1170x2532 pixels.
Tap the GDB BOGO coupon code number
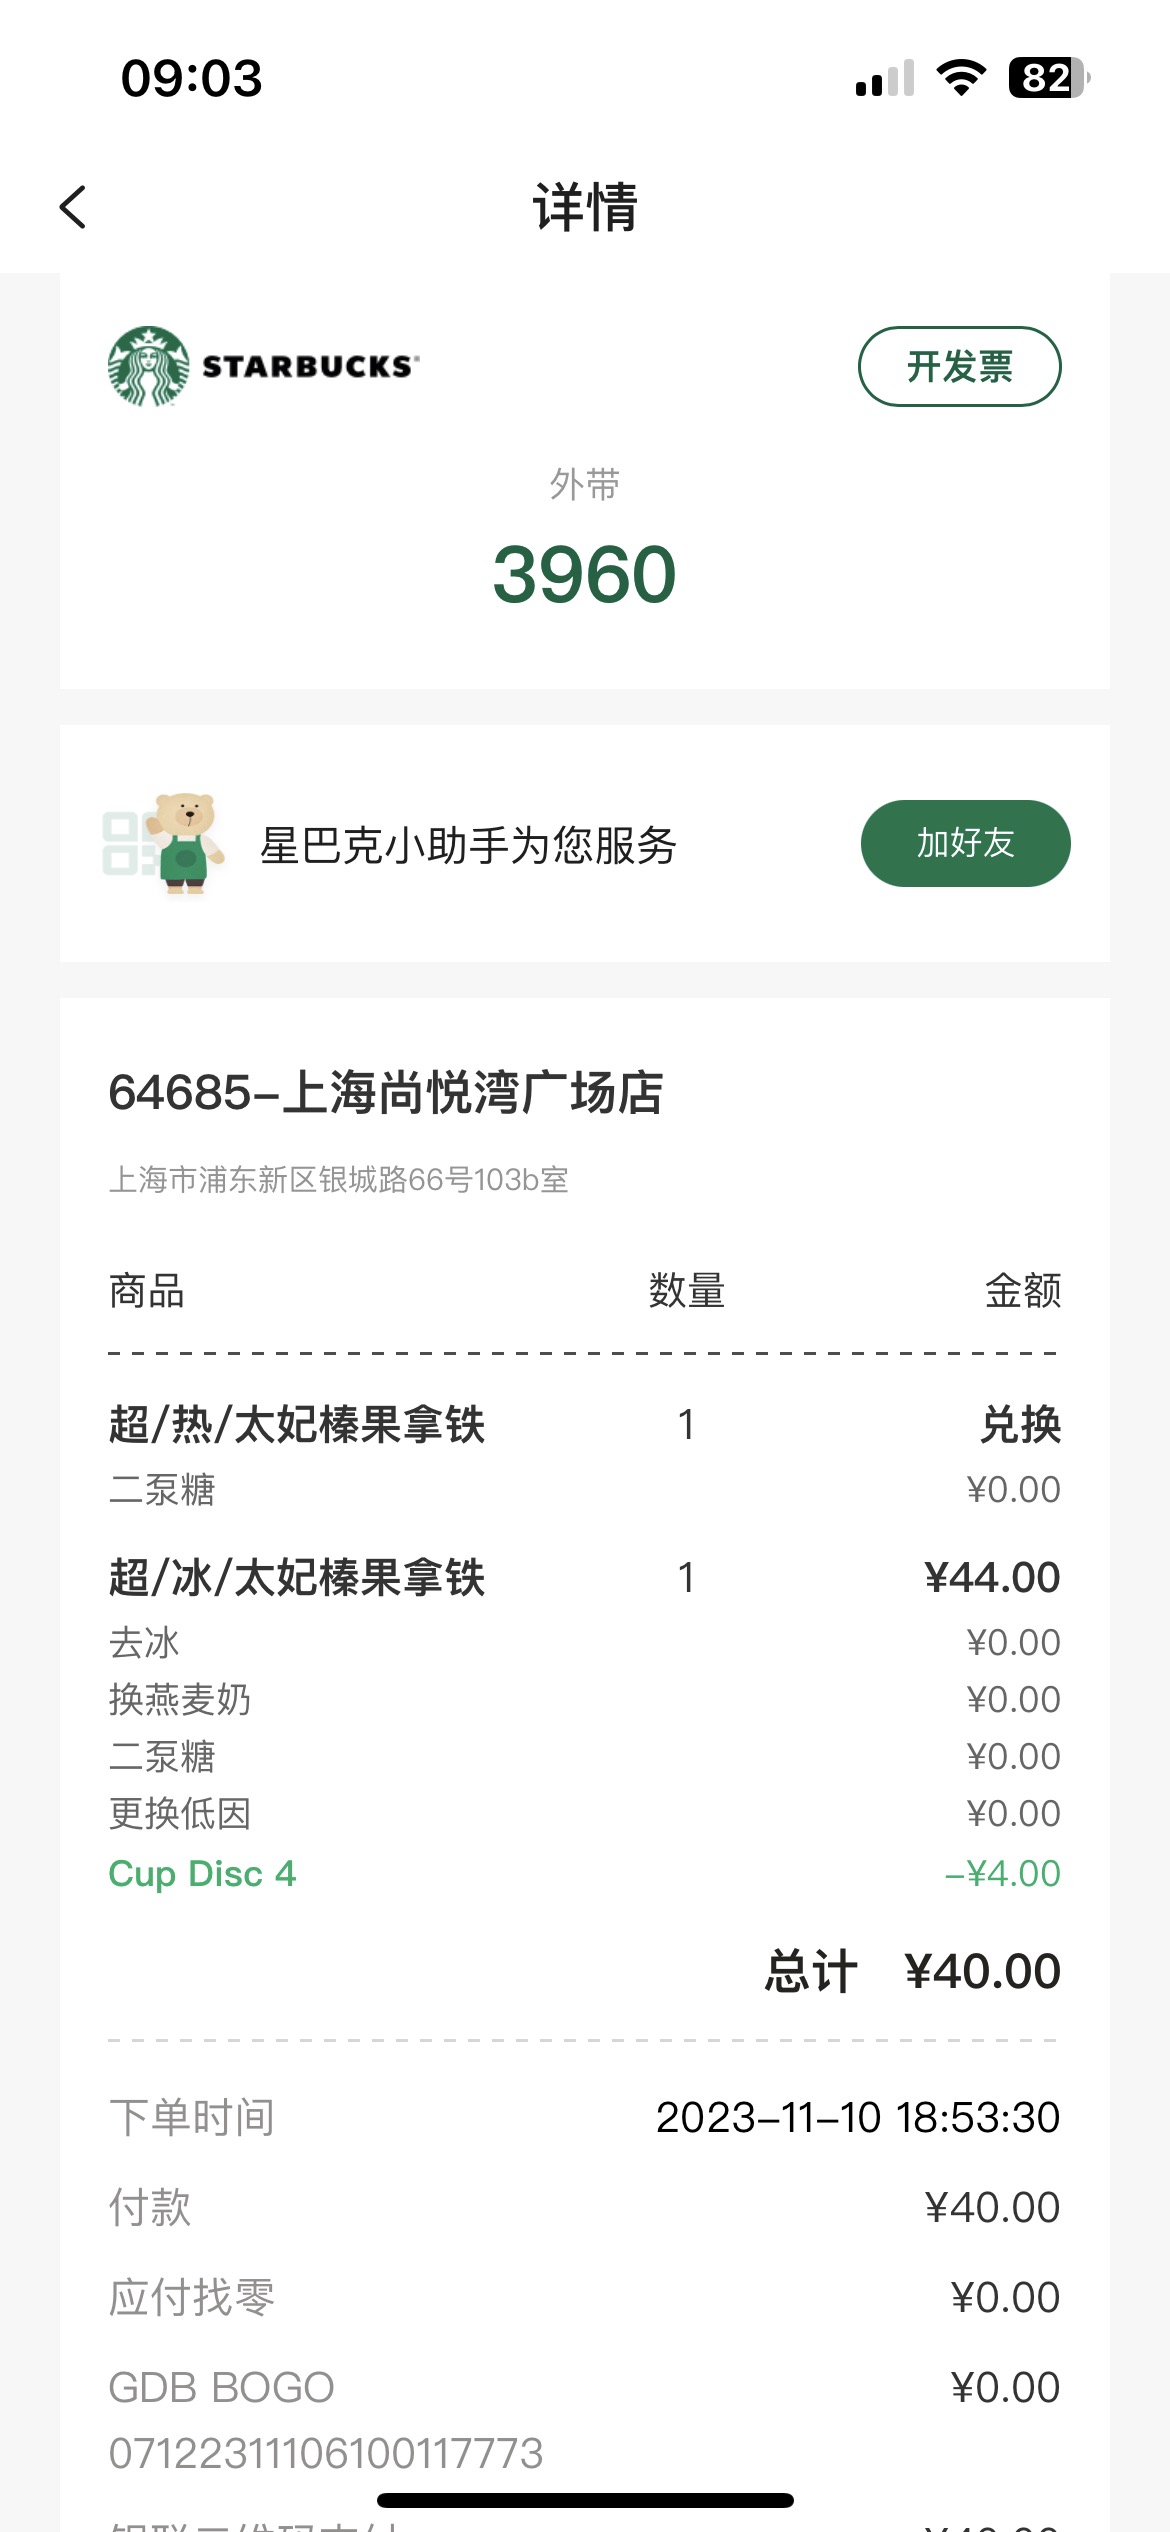pyautogui.click(x=326, y=2453)
